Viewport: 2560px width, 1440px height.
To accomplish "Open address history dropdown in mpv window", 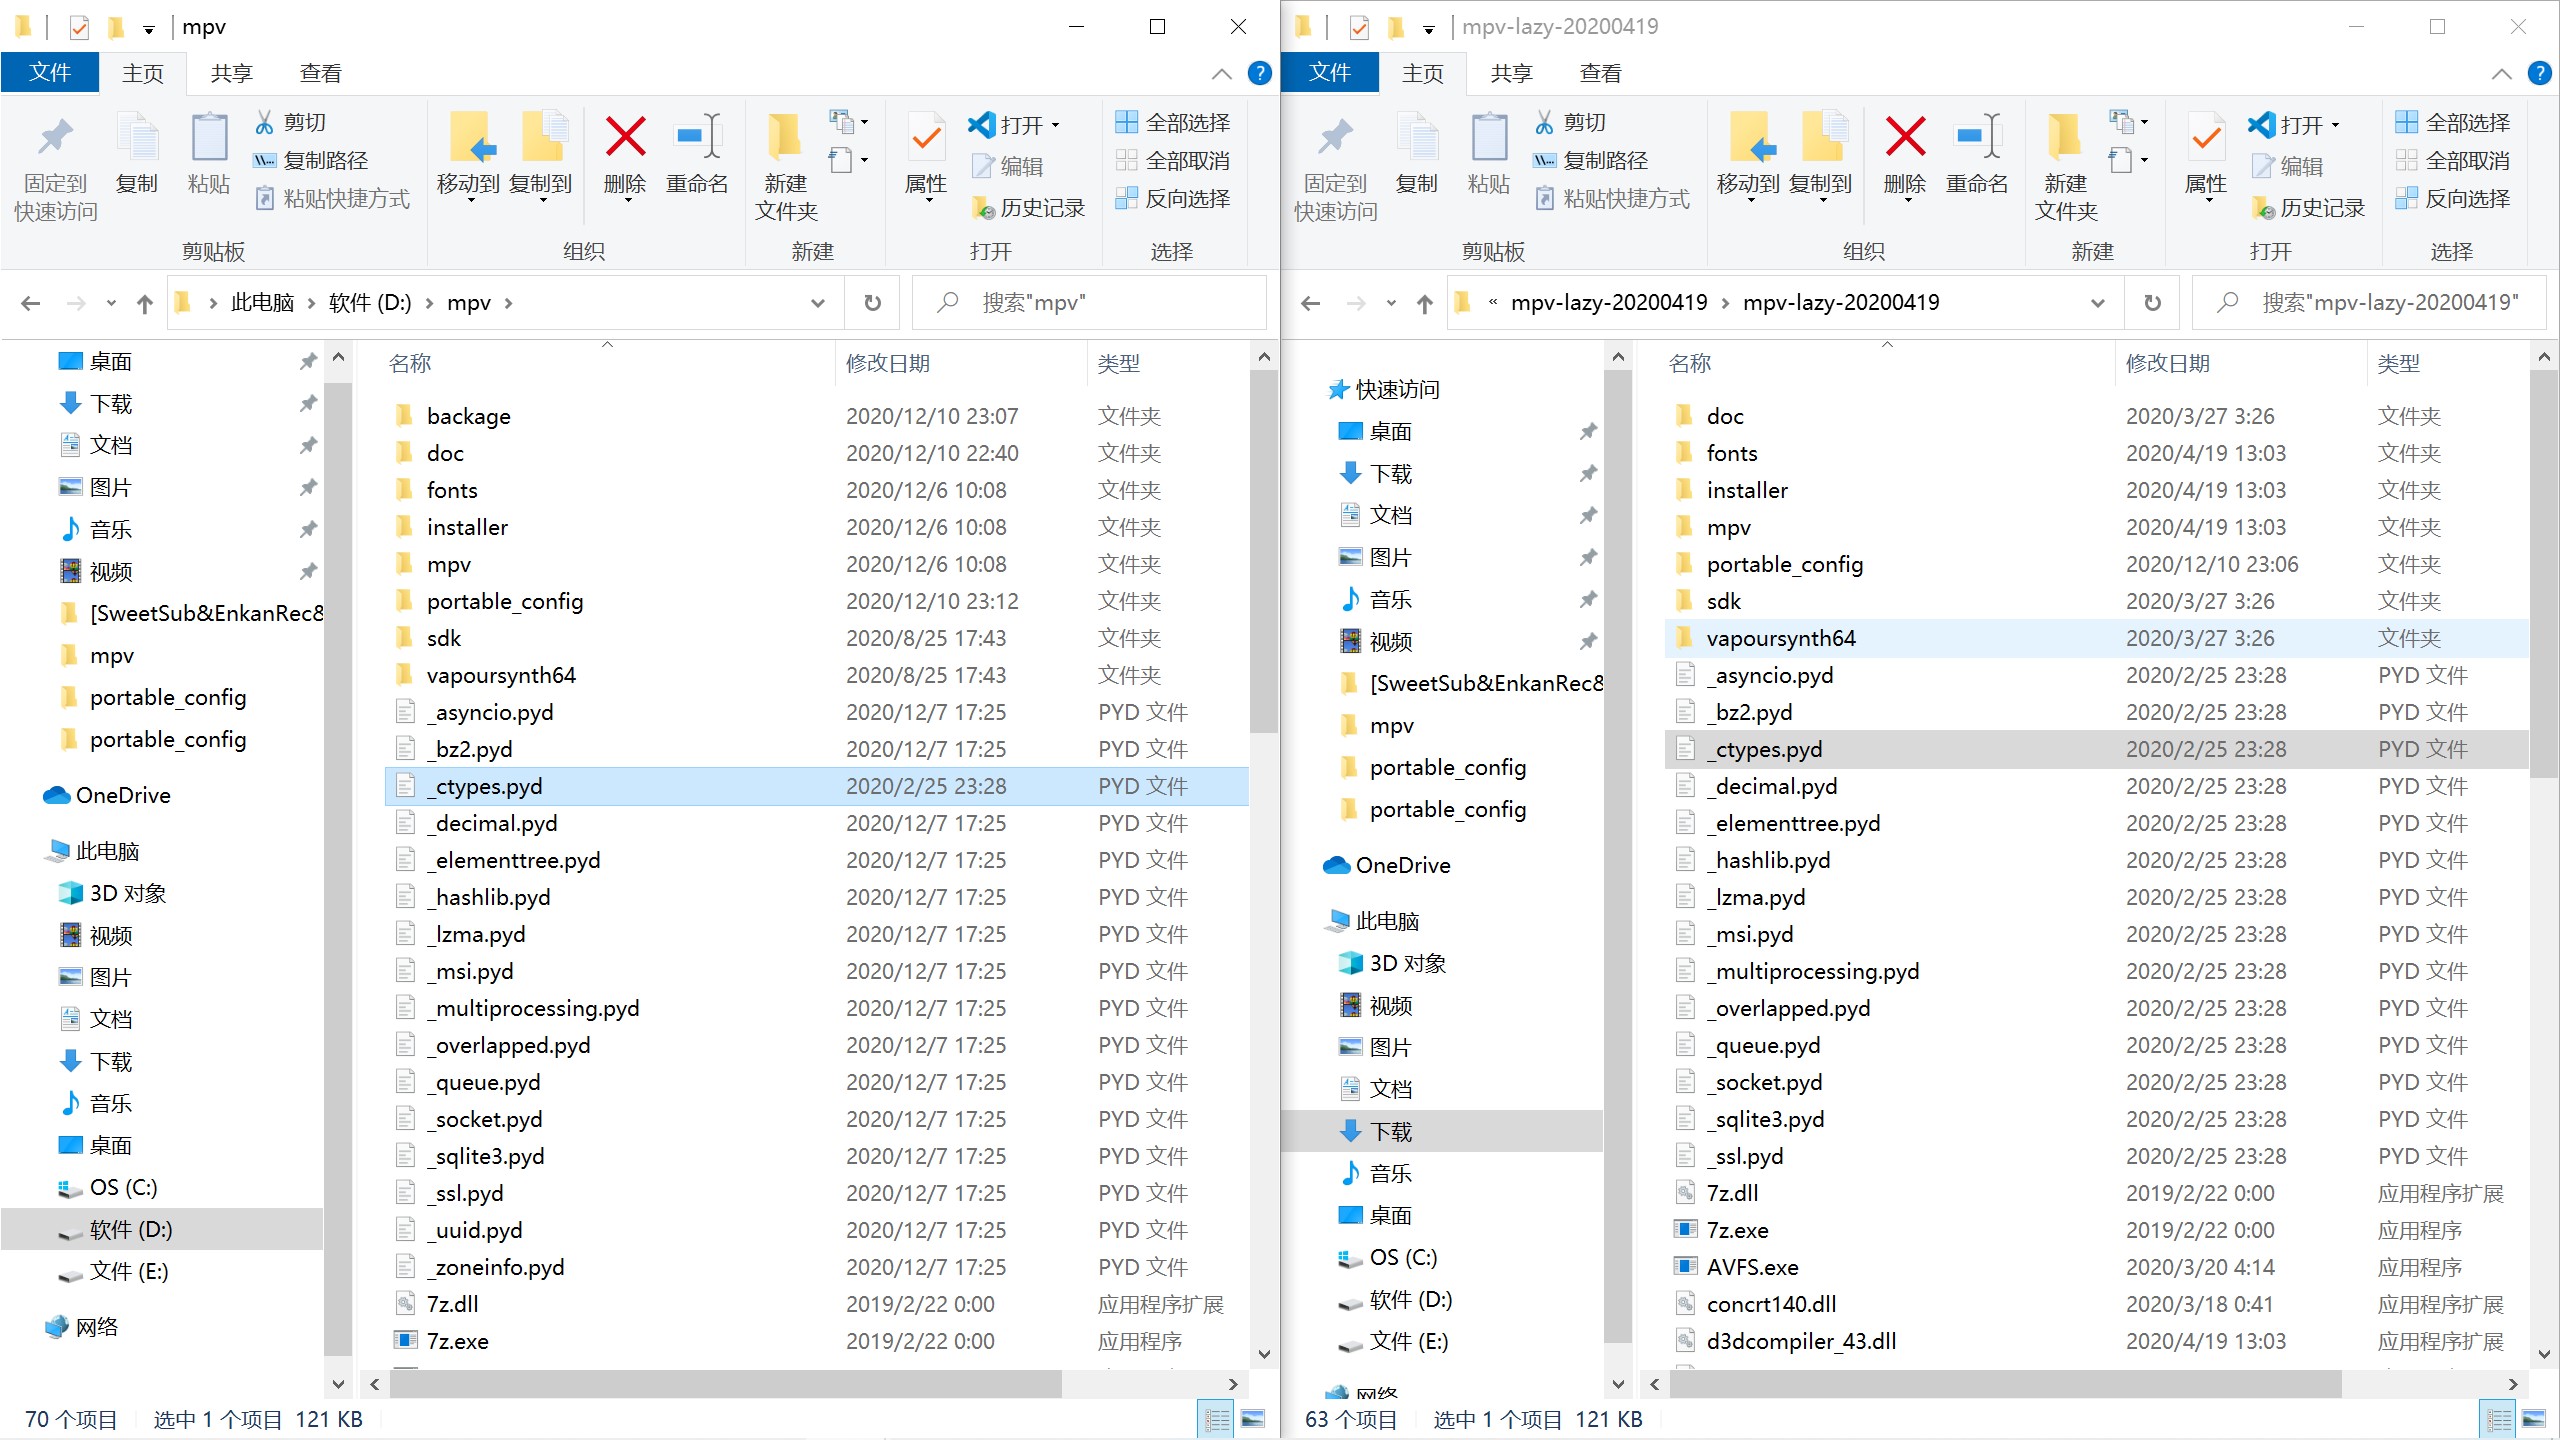I will click(x=818, y=303).
